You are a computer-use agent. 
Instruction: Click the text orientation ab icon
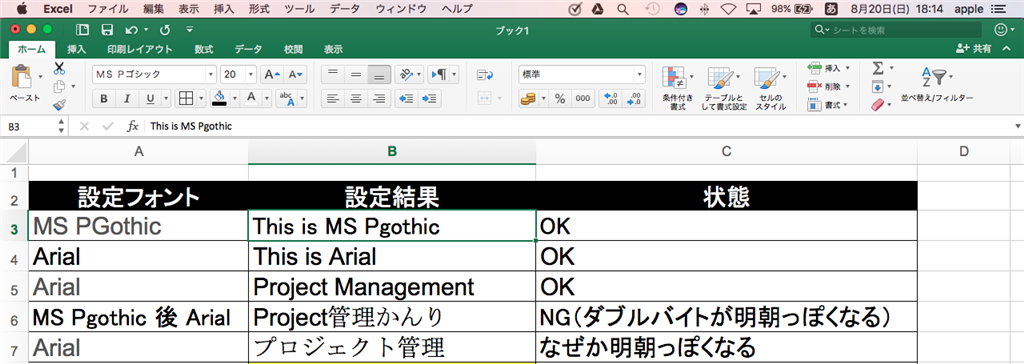[405, 74]
